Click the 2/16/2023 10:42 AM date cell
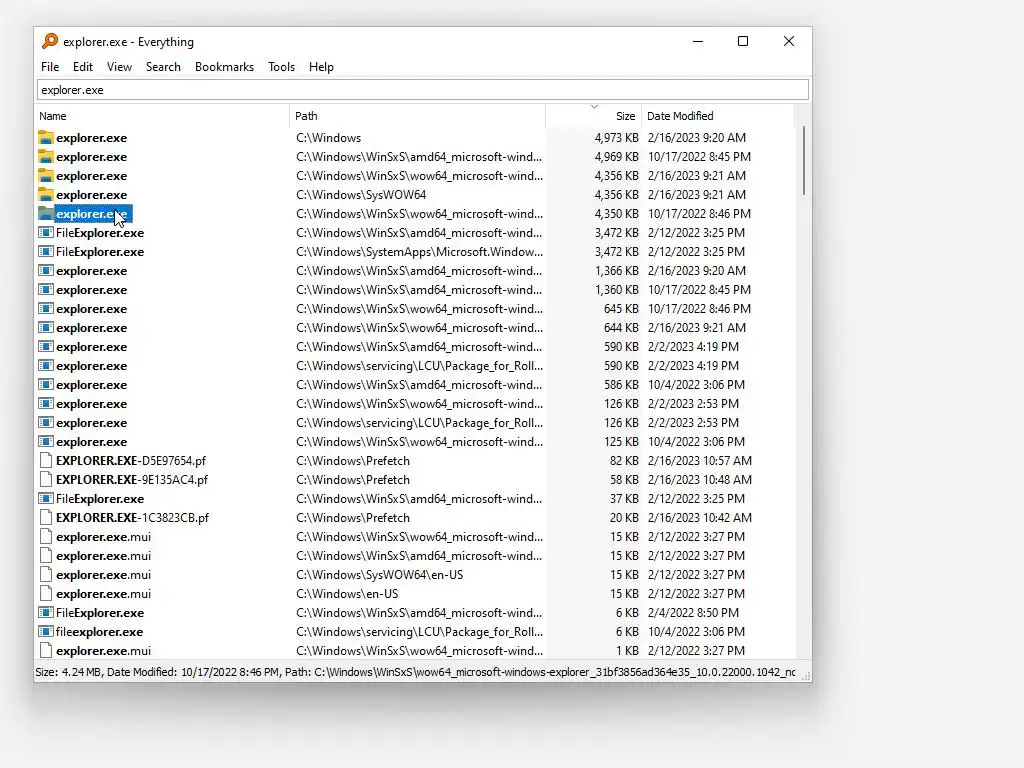Viewport: 1024px width, 768px height. point(699,517)
